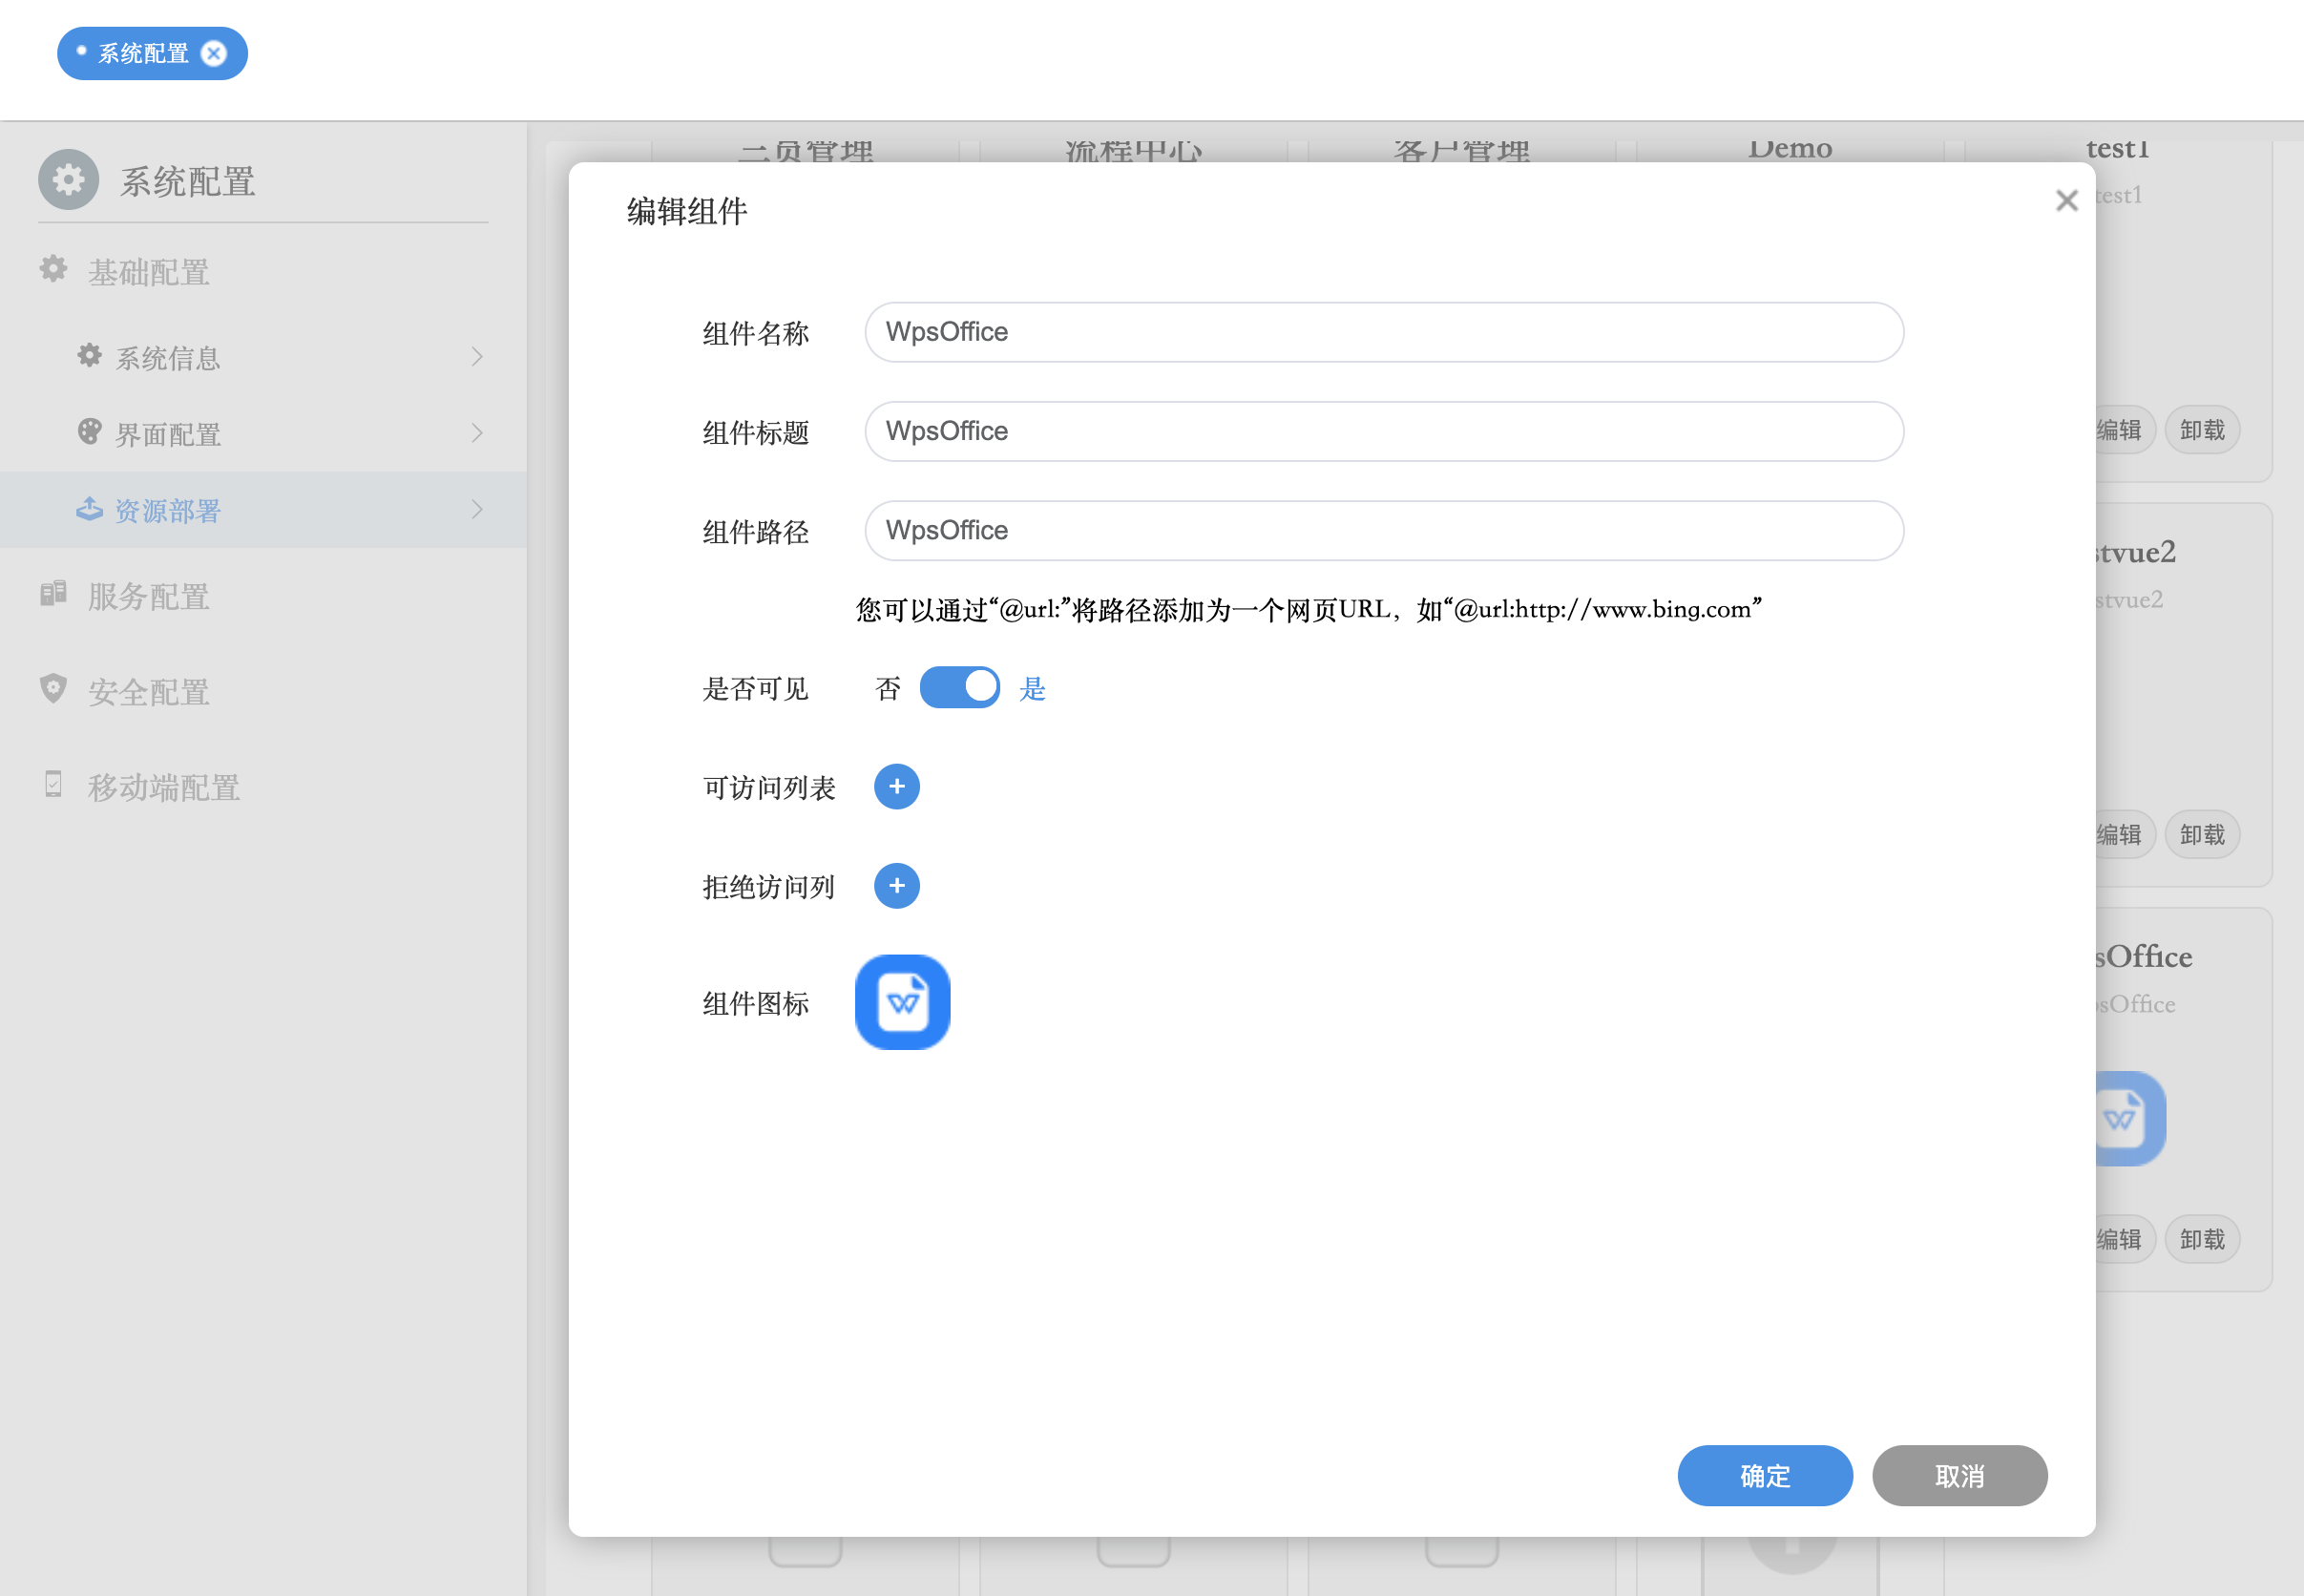The height and width of the screenshot is (1596, 2304).
Task: Click the 系统配置 gear icon in sidebar header
Action: tap(68, 180)
